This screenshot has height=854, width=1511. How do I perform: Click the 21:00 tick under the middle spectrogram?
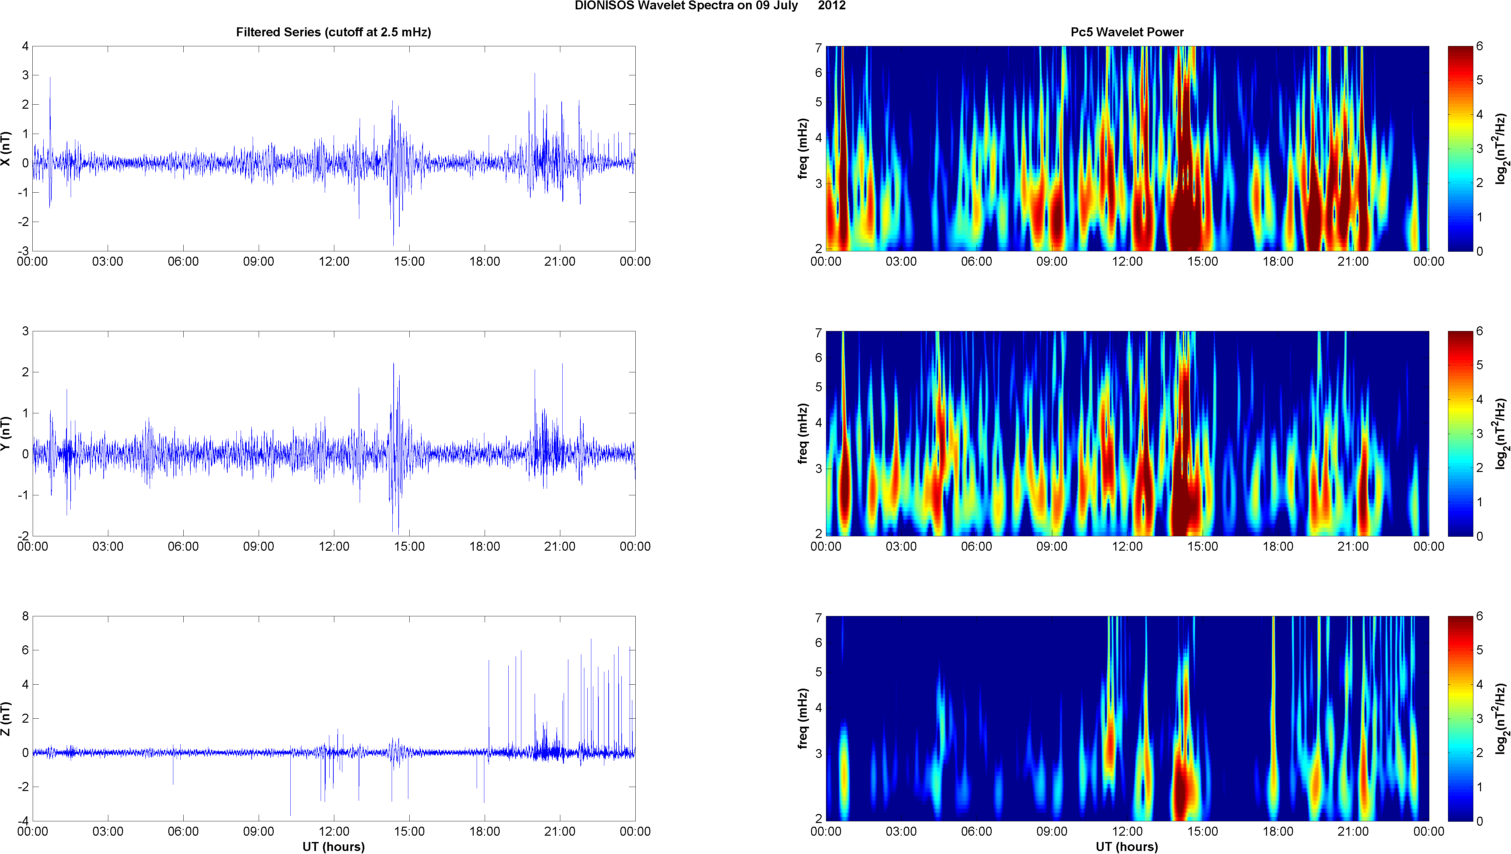(1353, 547)
